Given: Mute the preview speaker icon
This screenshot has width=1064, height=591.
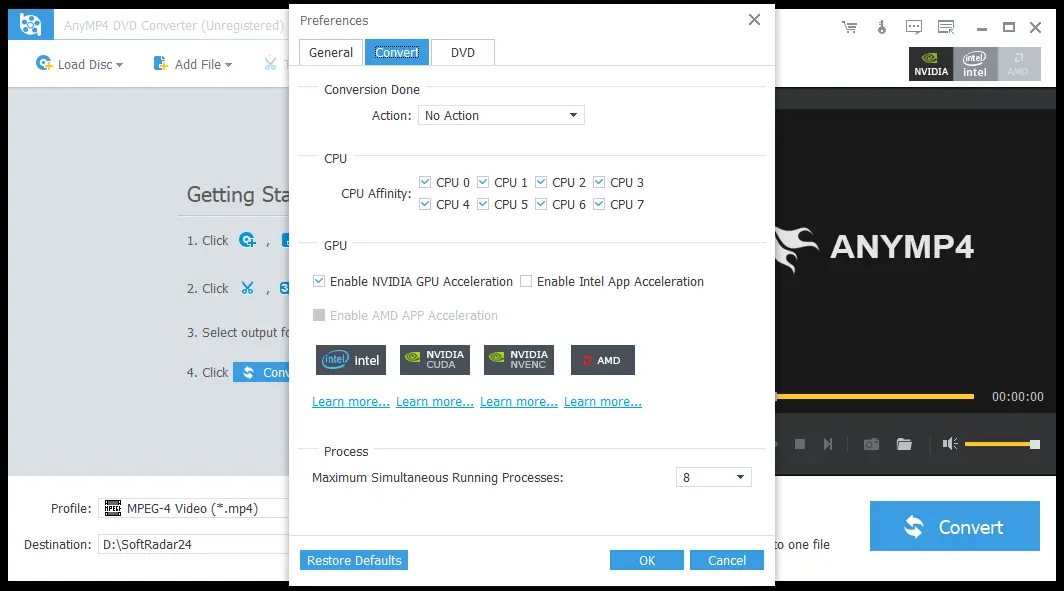Looking at the screenshot, I should (950, 444).
